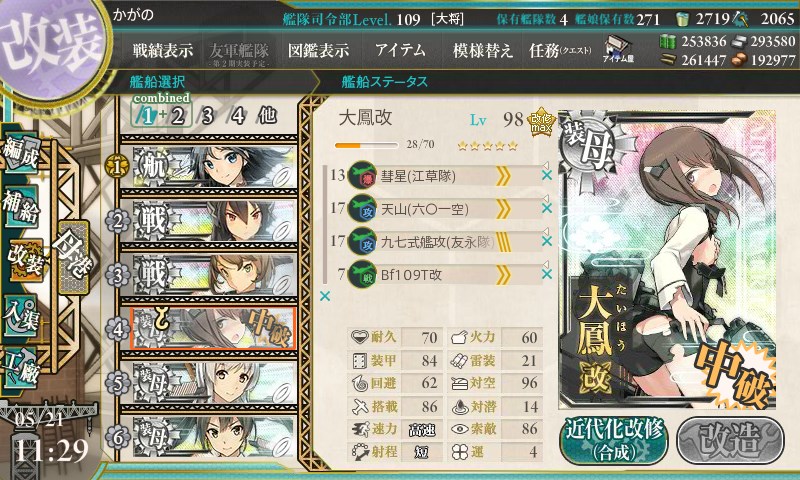Click the greyed 改造 remodel button
800x480 pixels.
tap(731, 440)
